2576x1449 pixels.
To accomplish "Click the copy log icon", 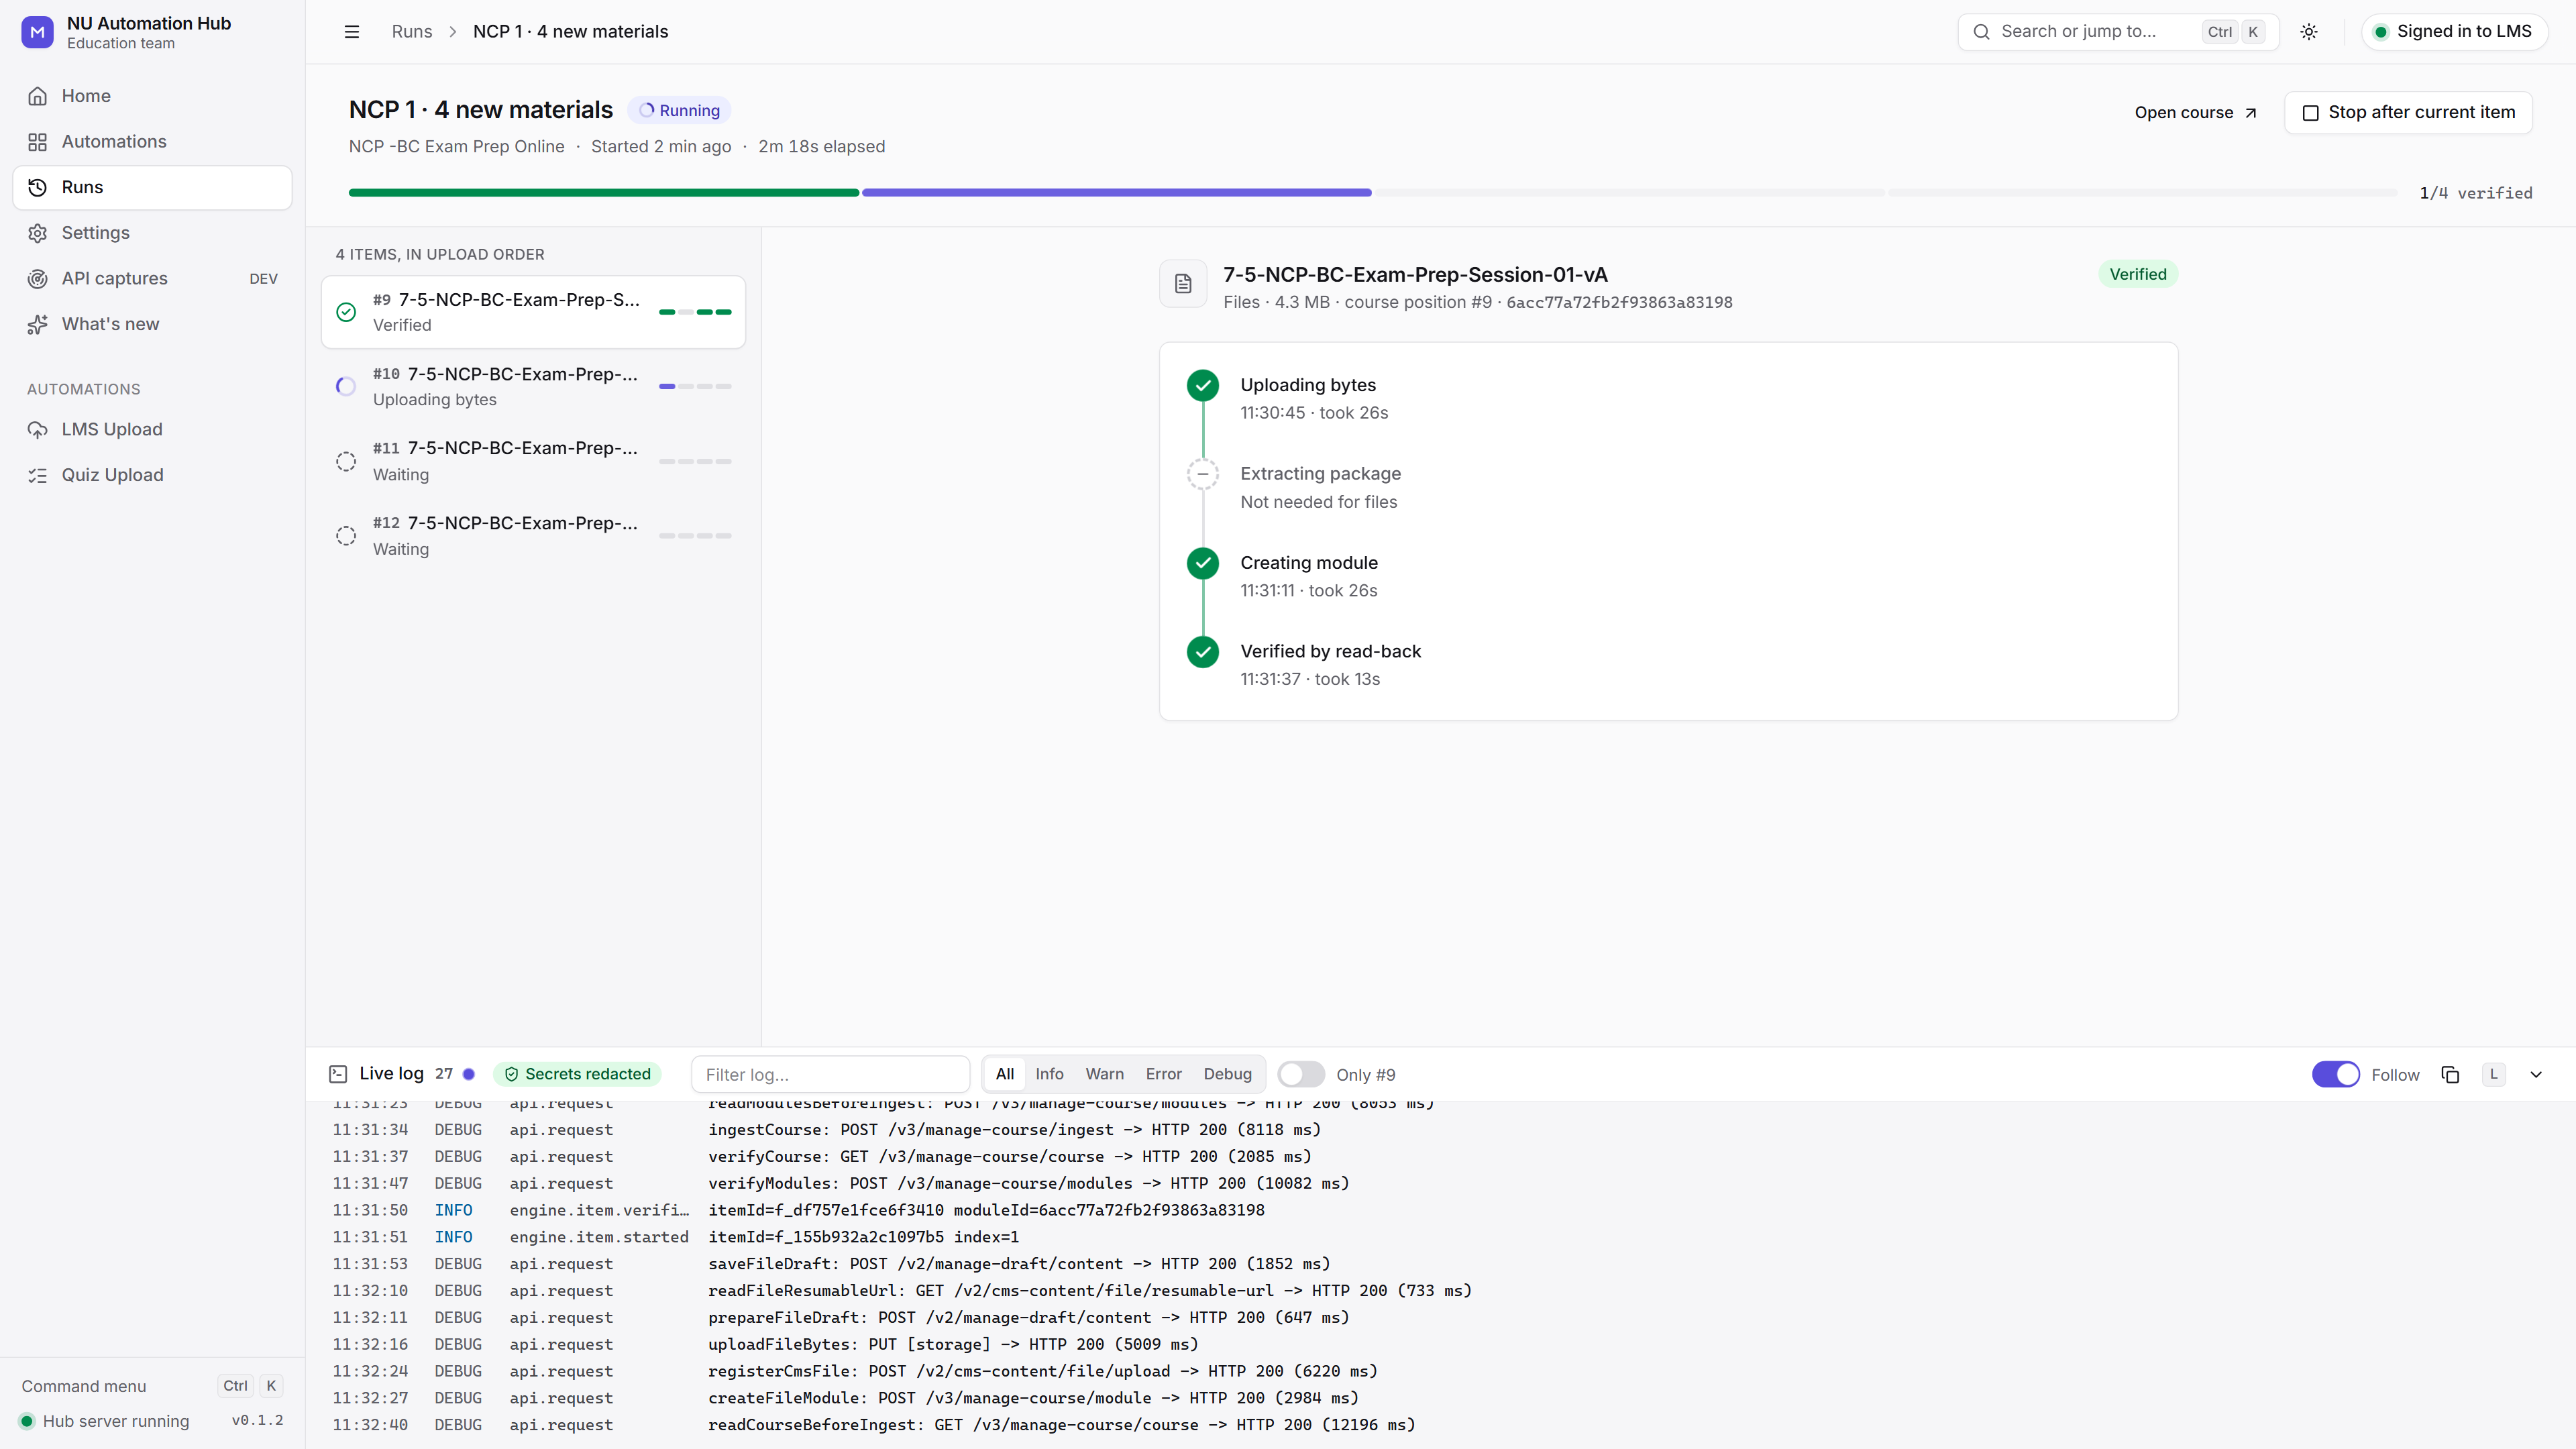I will (2450, 1075).
